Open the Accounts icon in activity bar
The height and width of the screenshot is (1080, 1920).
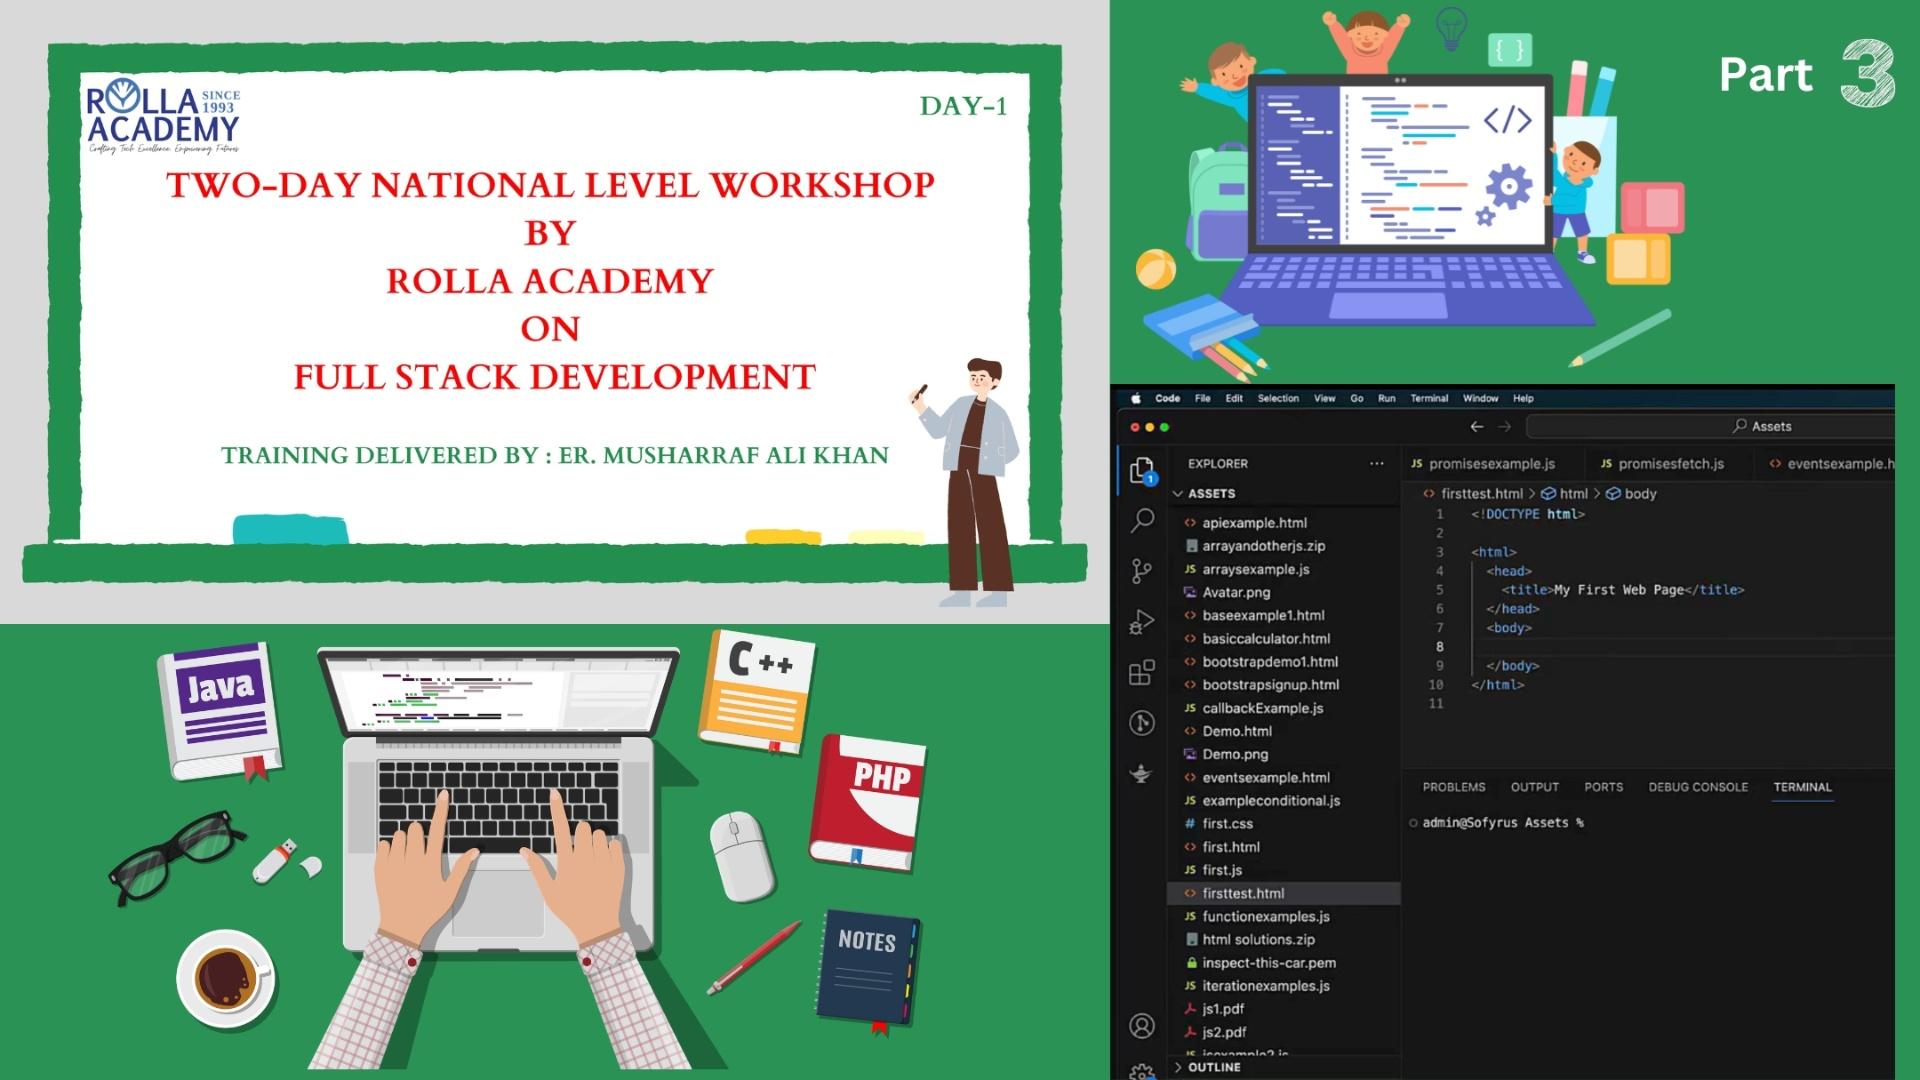pos(1142,1026)
